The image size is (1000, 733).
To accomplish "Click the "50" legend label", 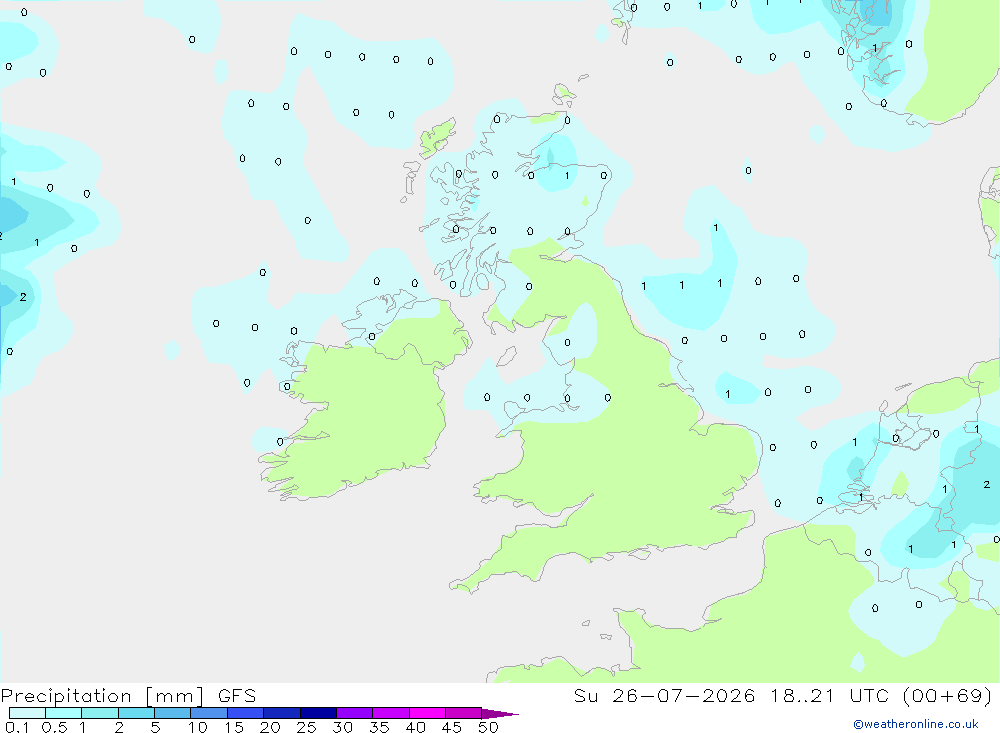I will [488, 727].
